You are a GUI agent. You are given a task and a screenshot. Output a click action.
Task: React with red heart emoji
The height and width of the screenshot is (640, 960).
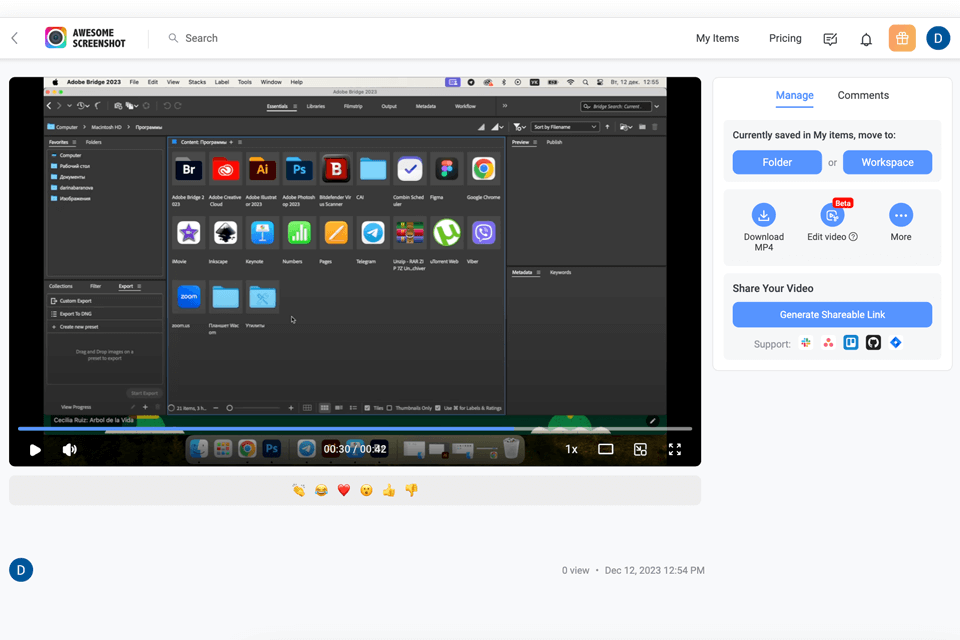[x=343, y=490]
